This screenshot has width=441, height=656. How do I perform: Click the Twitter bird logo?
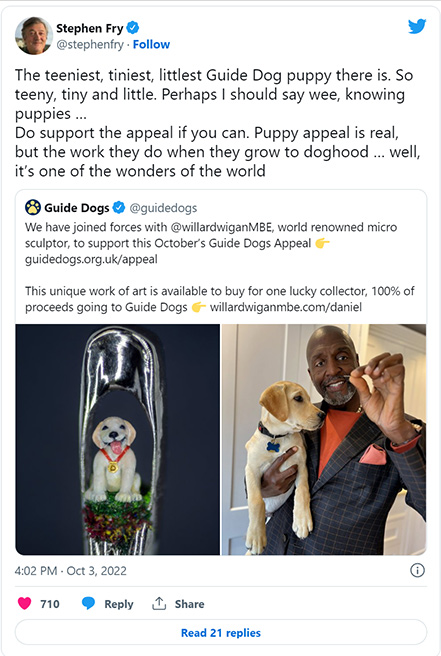(417, 26)
